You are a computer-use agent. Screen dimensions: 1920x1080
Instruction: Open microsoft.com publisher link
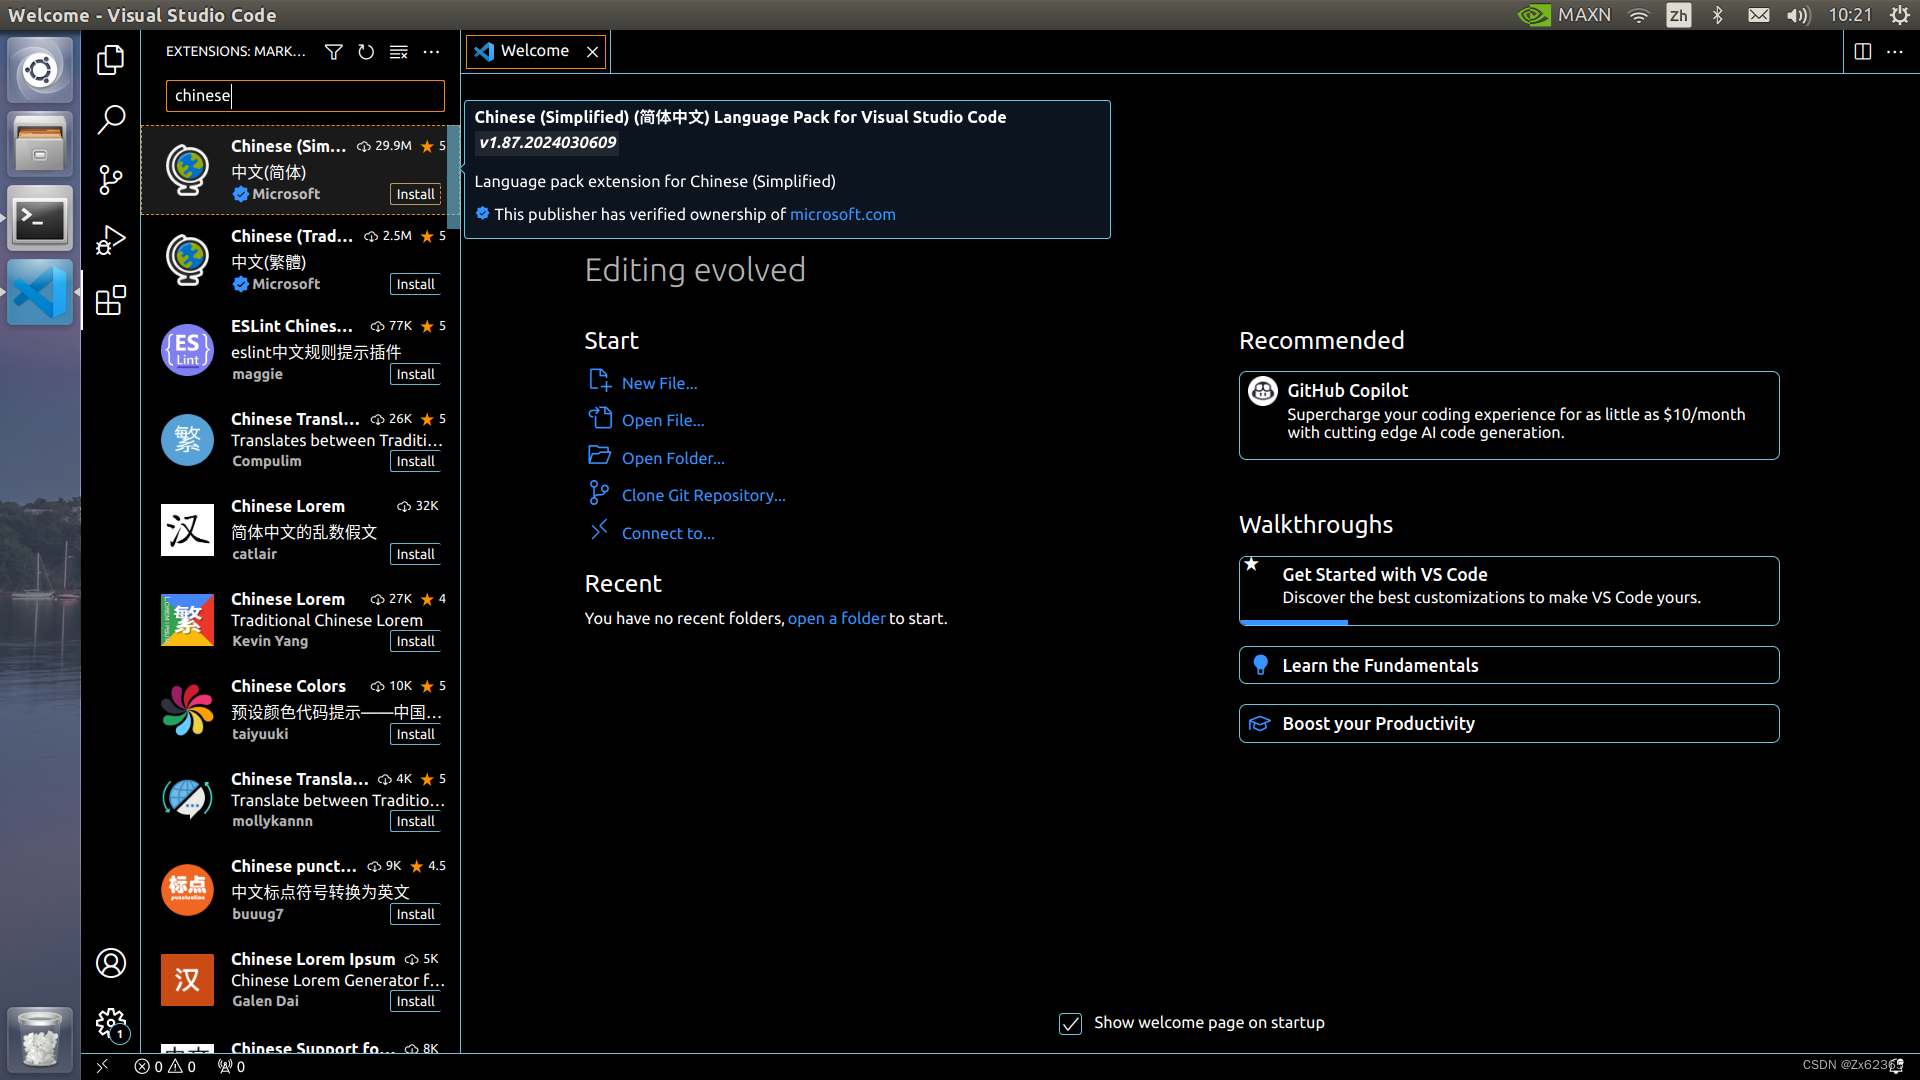[x=843, y=212]
